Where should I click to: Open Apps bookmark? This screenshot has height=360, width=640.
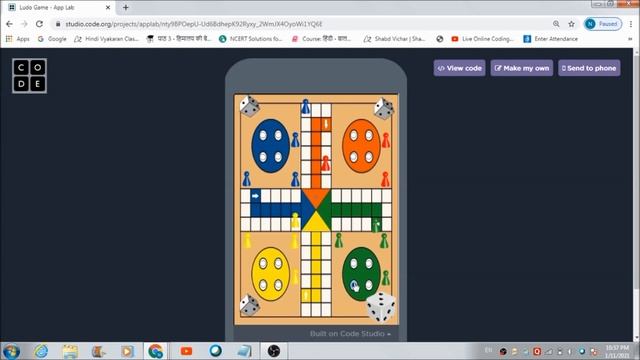(x=18, y=39)
